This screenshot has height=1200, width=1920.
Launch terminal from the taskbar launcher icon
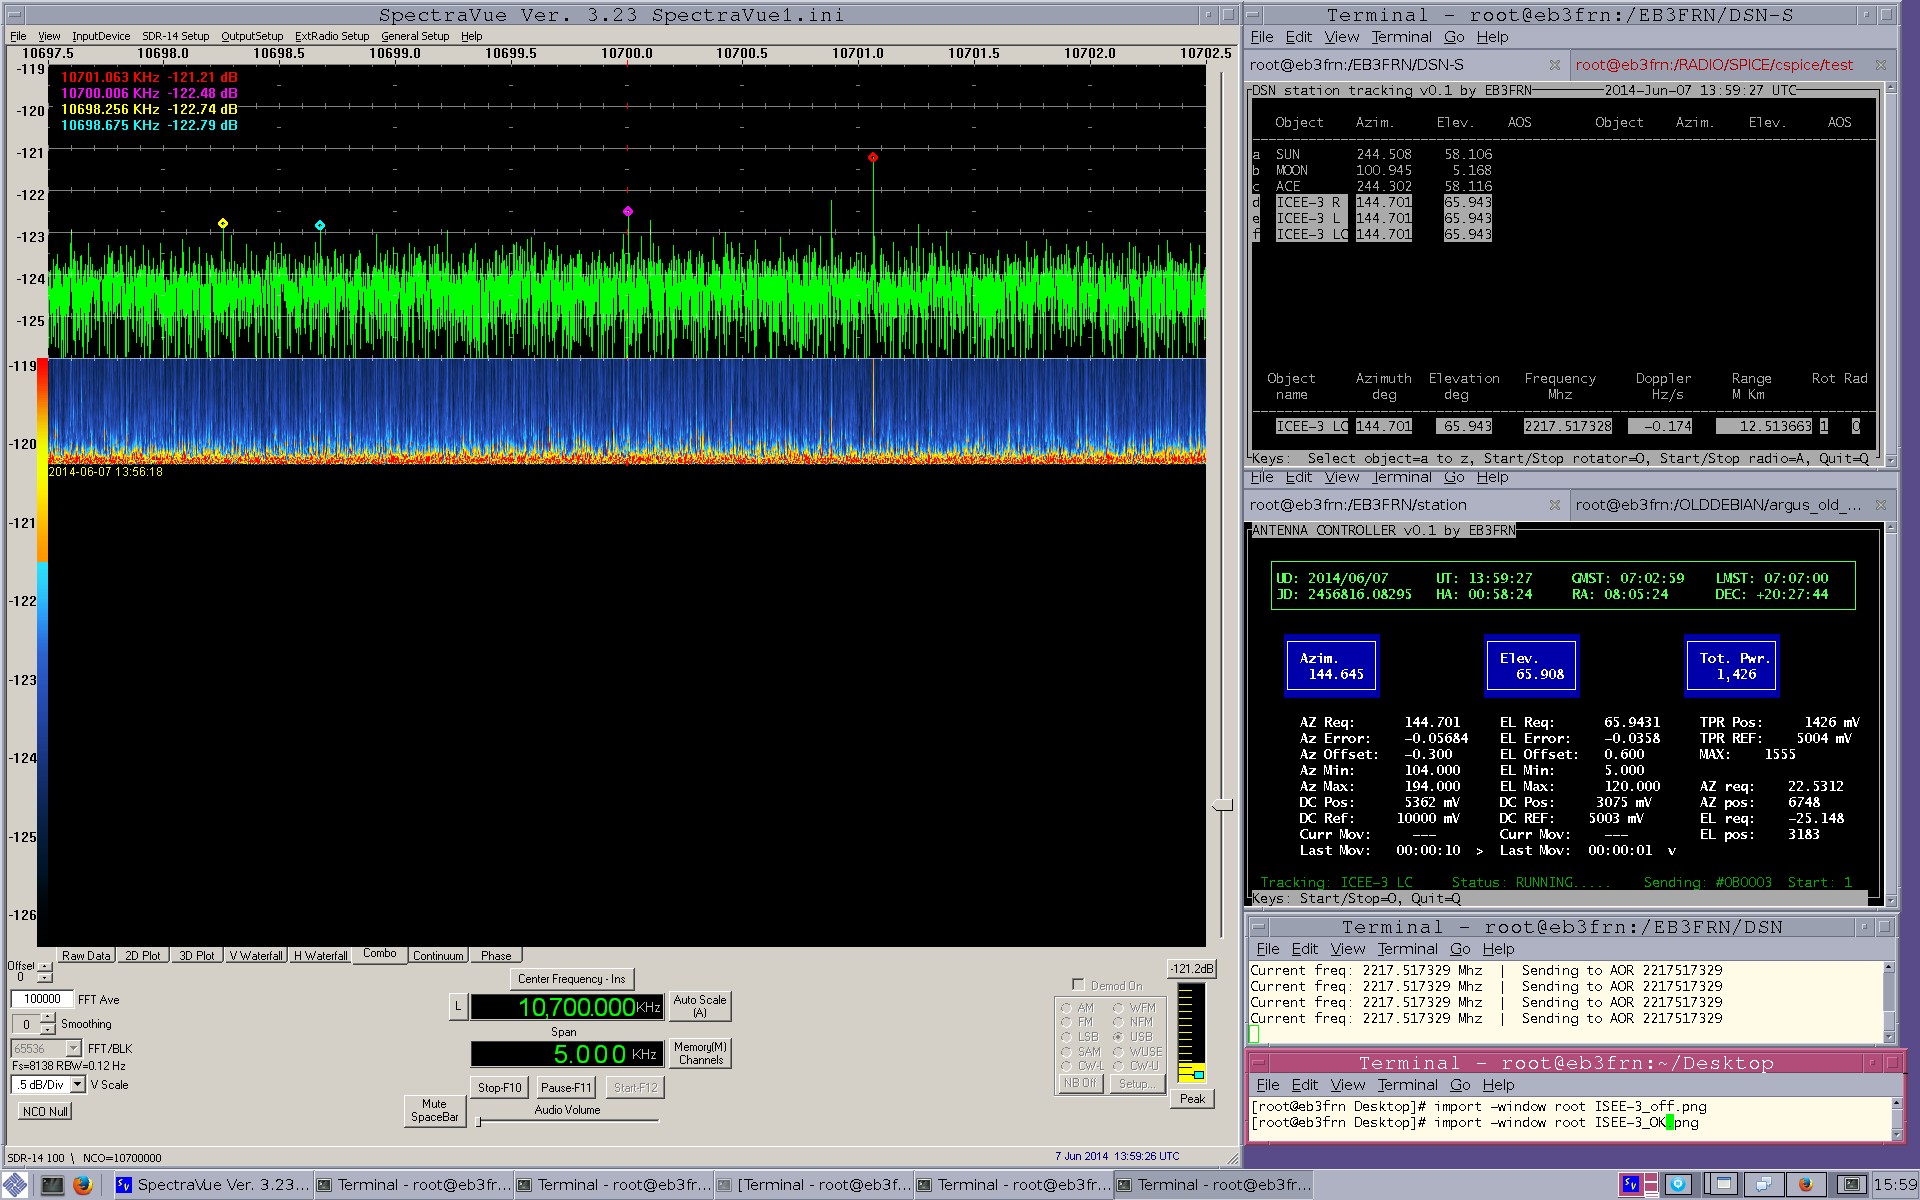coord(52,1185)
